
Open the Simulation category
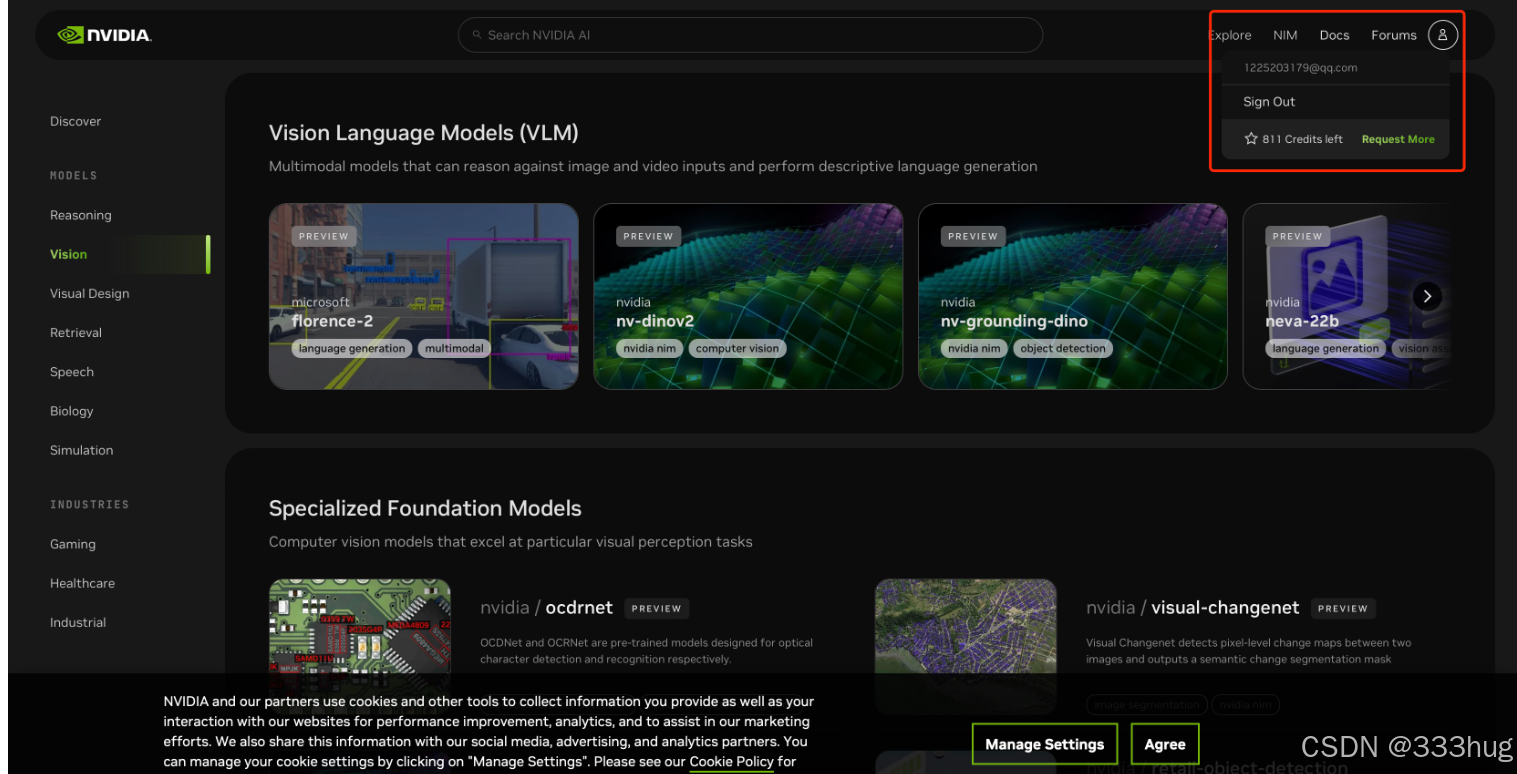pyautogui.click(x=82, y=450)
